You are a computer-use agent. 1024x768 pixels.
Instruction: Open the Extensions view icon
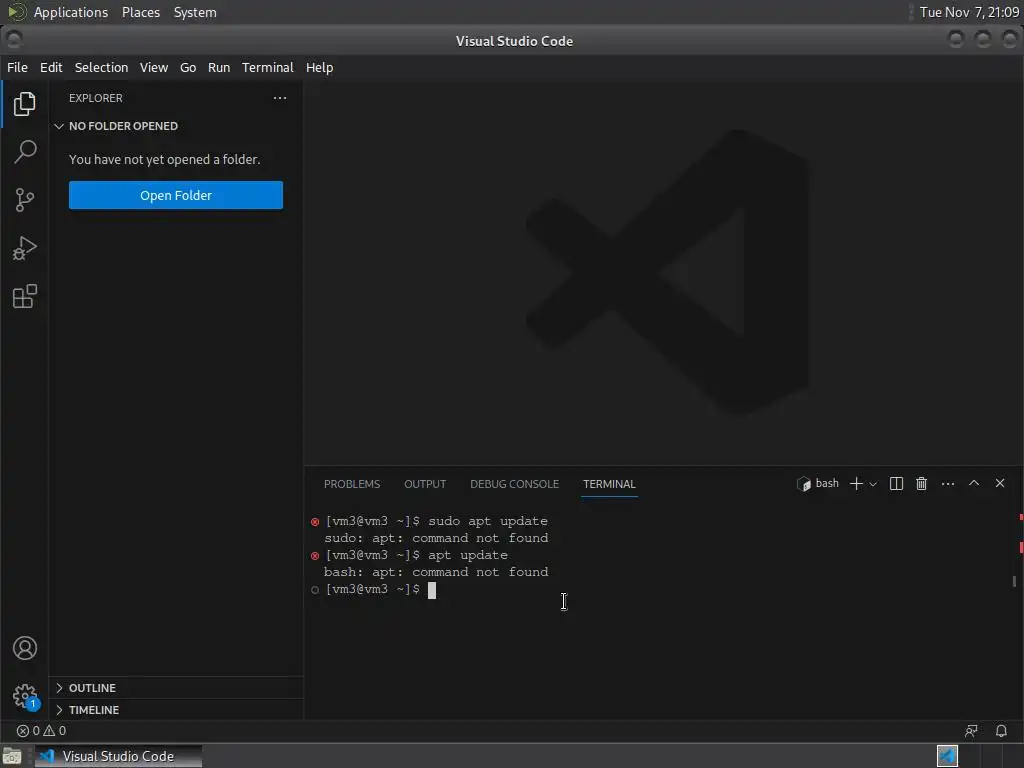tap(24, 296)
